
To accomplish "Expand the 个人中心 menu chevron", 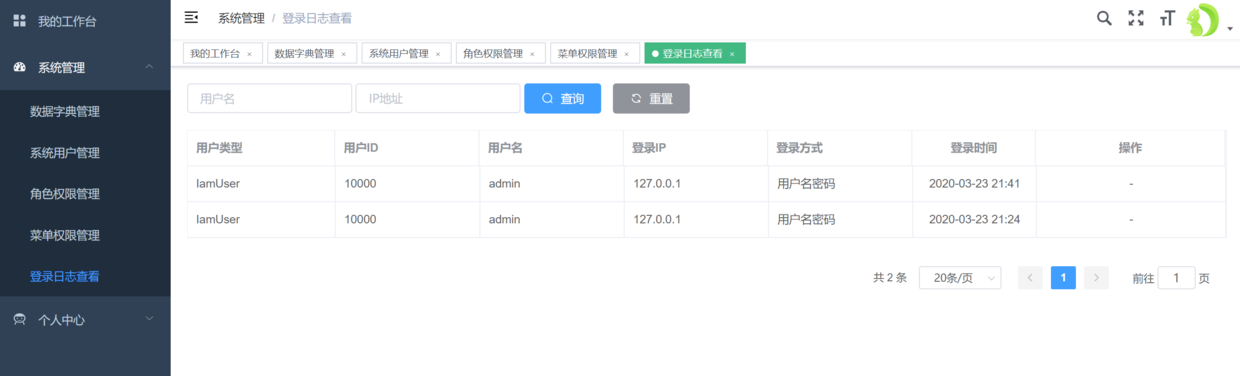I will point(149,319).
